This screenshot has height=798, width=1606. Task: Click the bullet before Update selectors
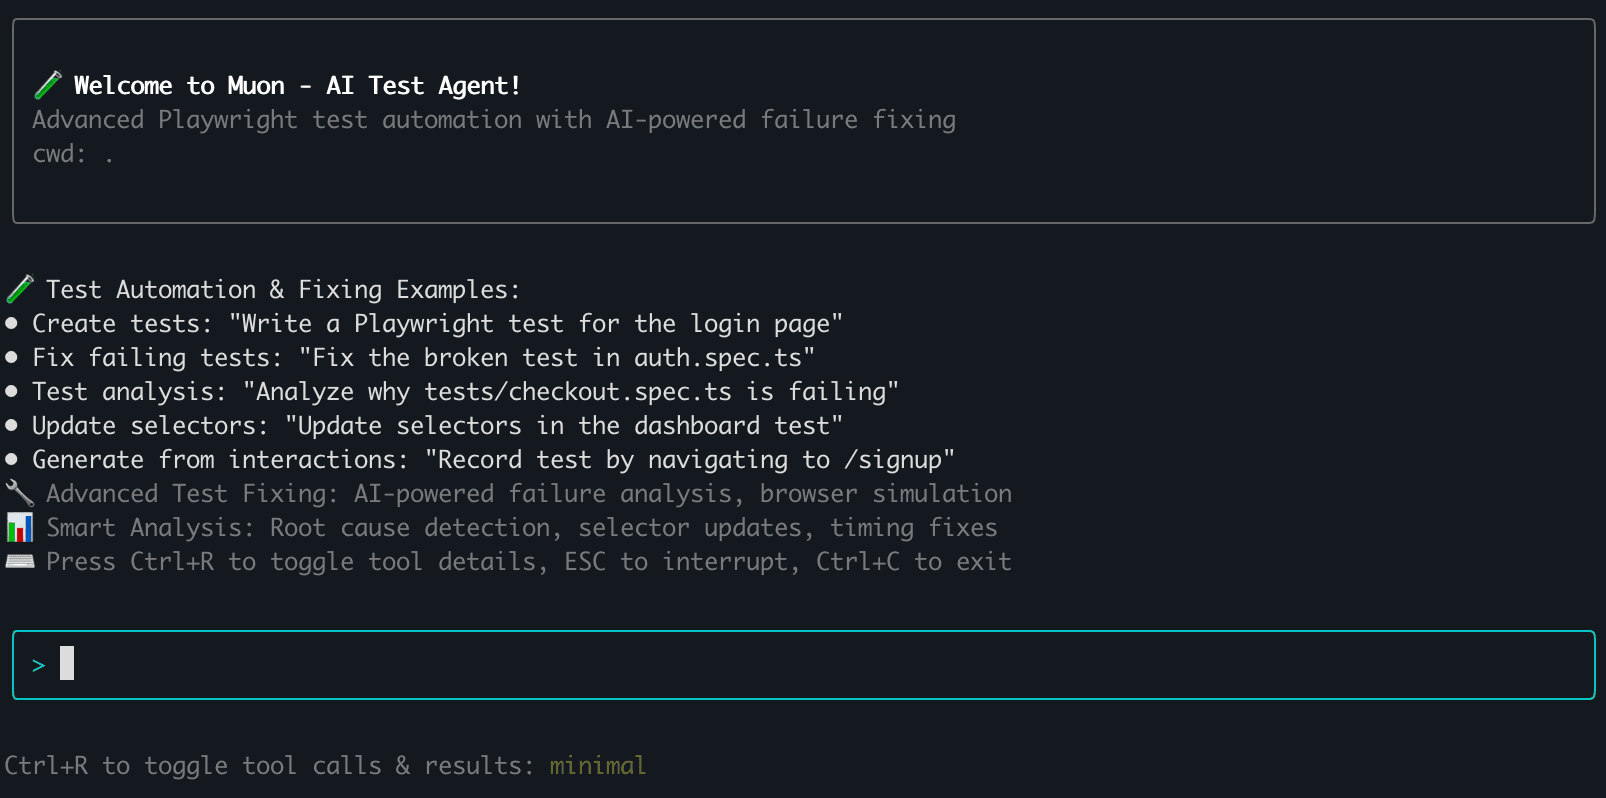pyautogui.click(x=12, y=425)
